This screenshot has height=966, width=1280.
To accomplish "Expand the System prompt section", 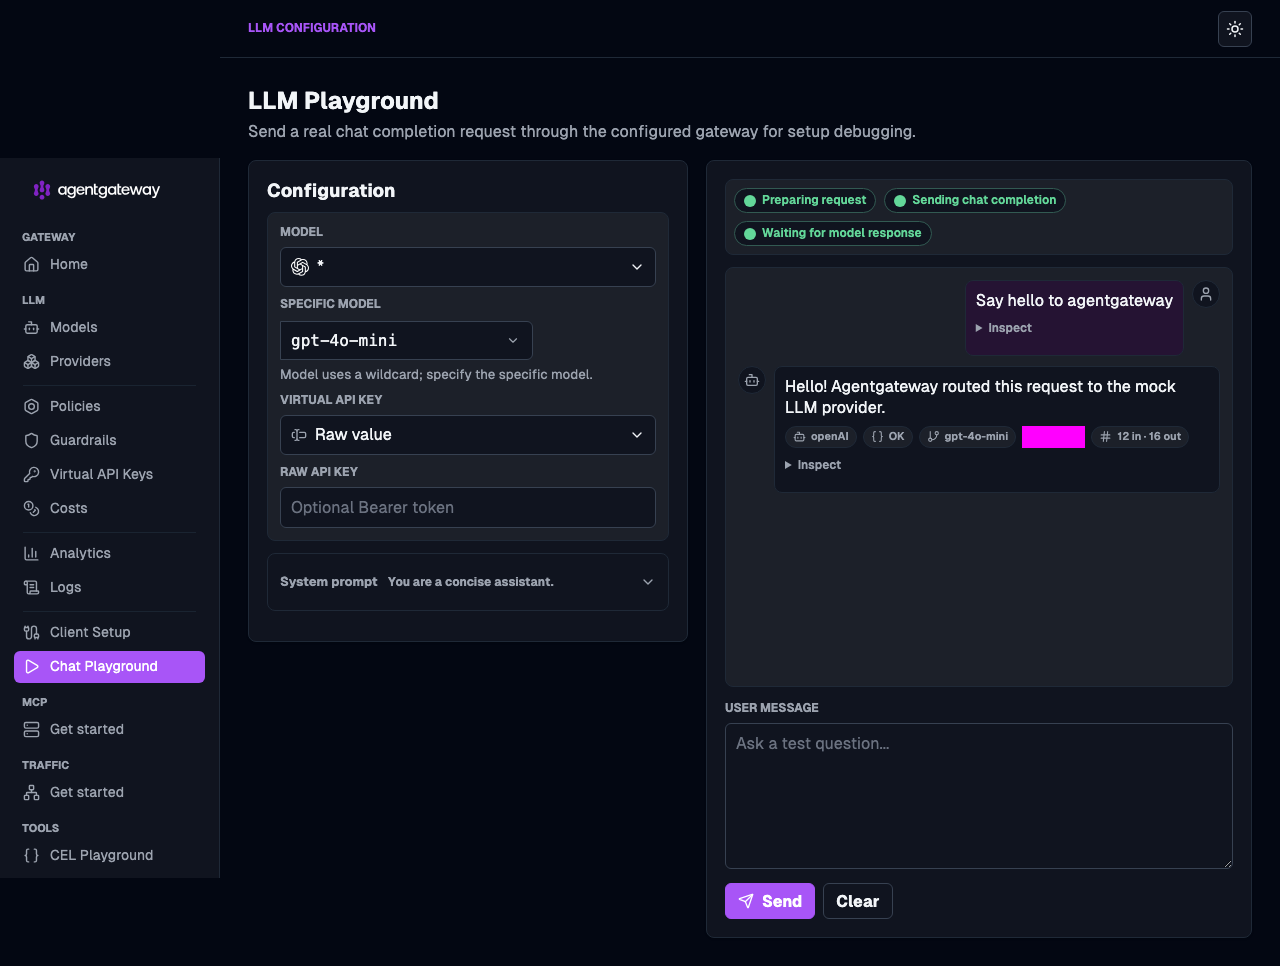I will tap(468, 582).
